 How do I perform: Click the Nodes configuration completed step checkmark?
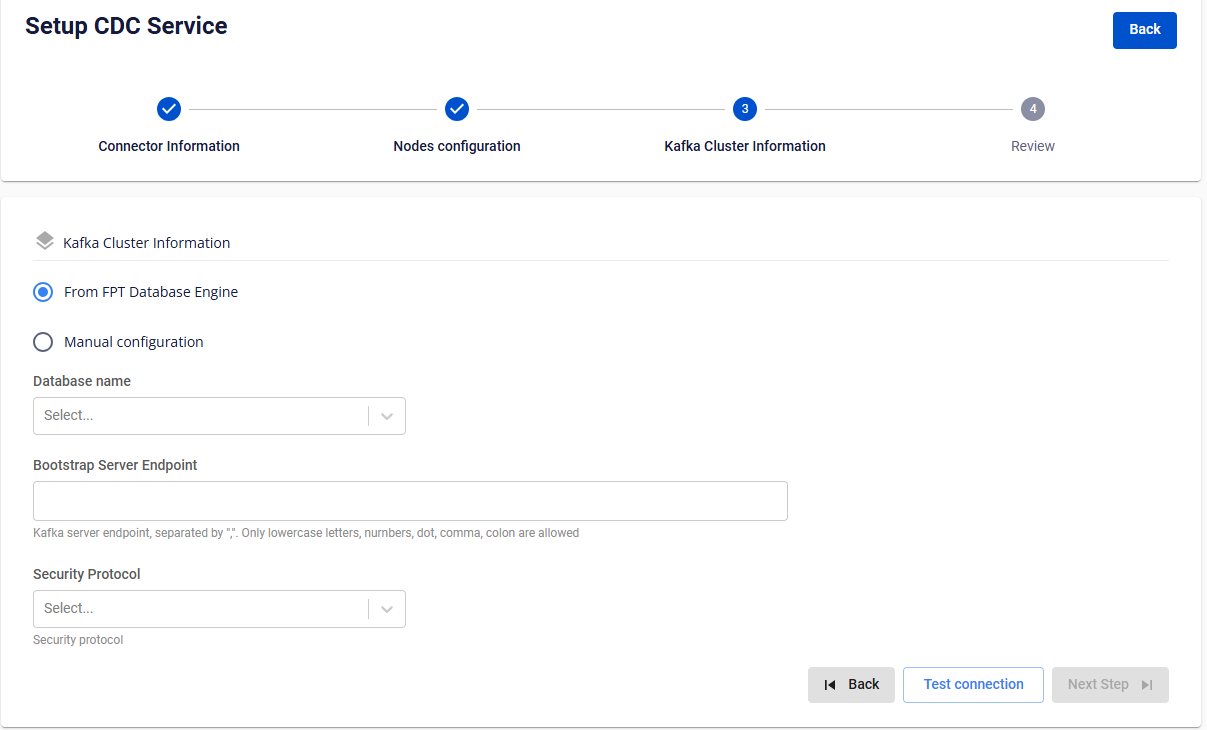[x=457, y=109]
